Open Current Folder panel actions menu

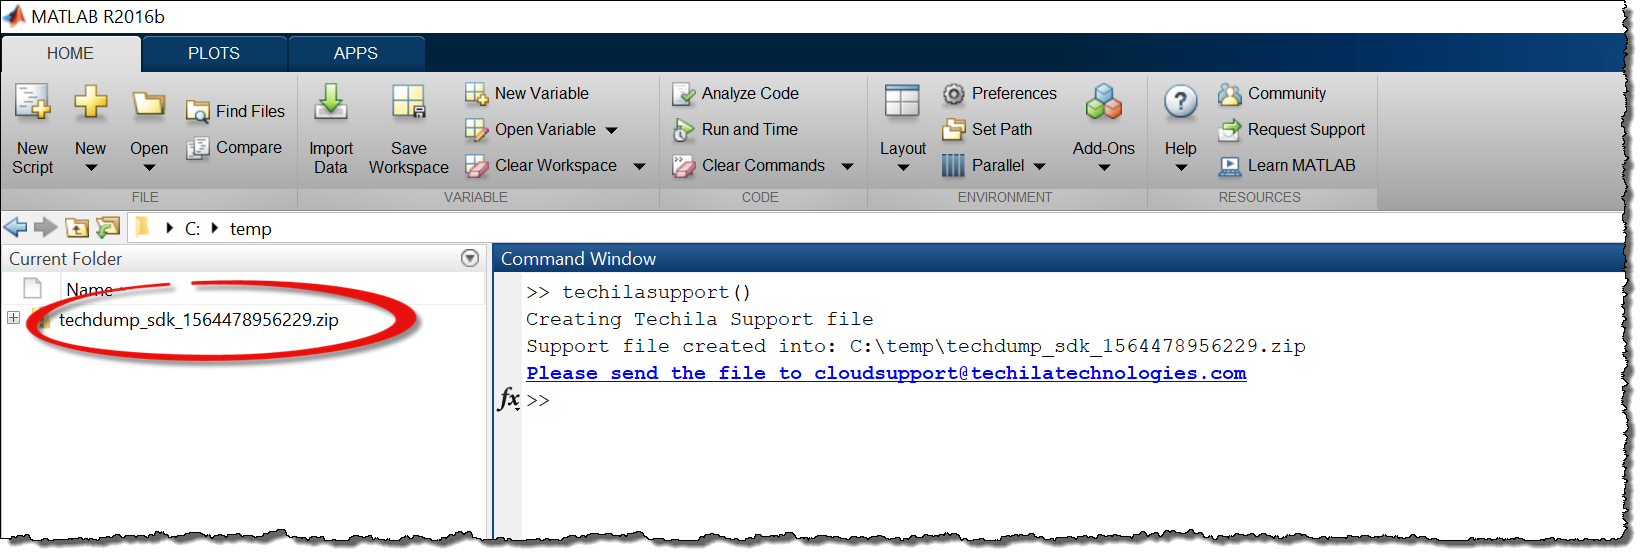[x=470, y=258]
